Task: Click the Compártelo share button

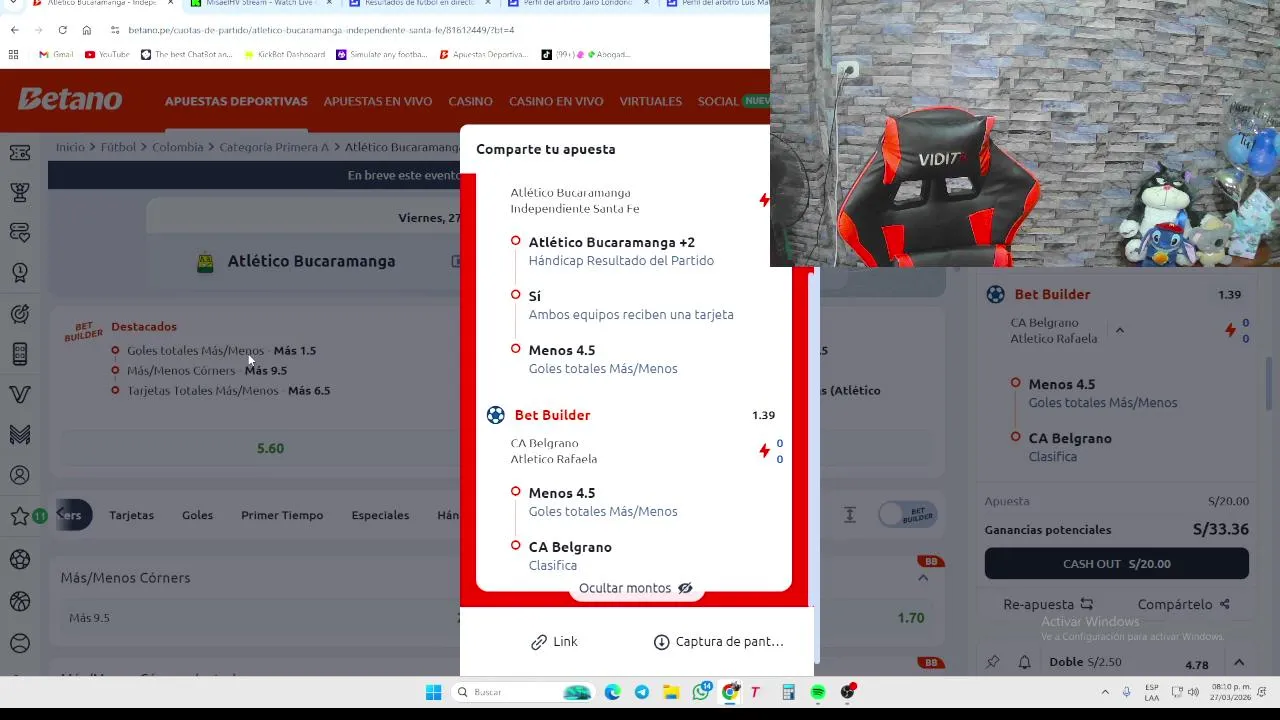Action: (x=1183, y=604)
